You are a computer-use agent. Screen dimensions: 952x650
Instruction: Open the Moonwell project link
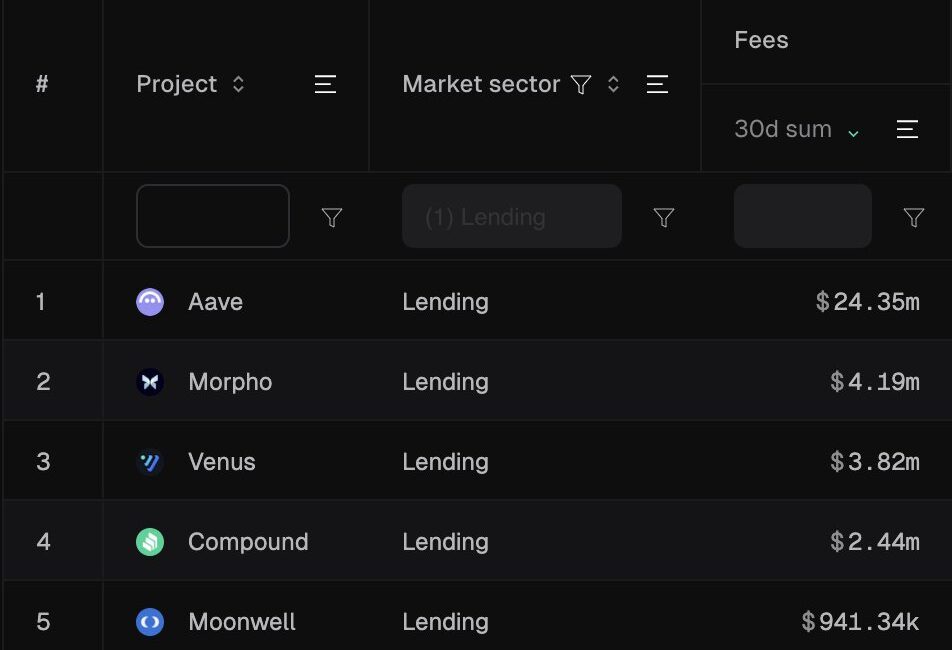coord(242,622)
